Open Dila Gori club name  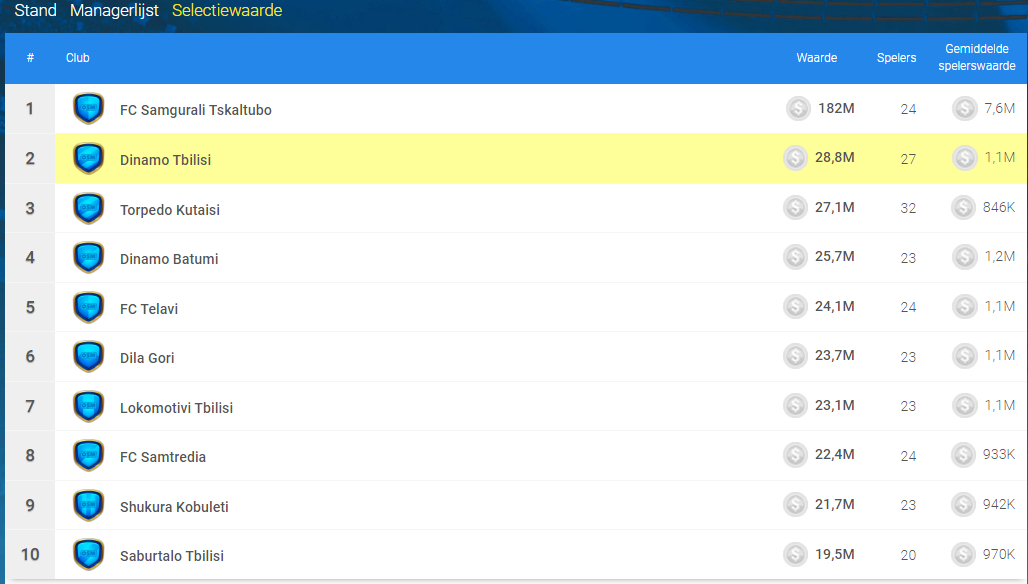[147, 358]
